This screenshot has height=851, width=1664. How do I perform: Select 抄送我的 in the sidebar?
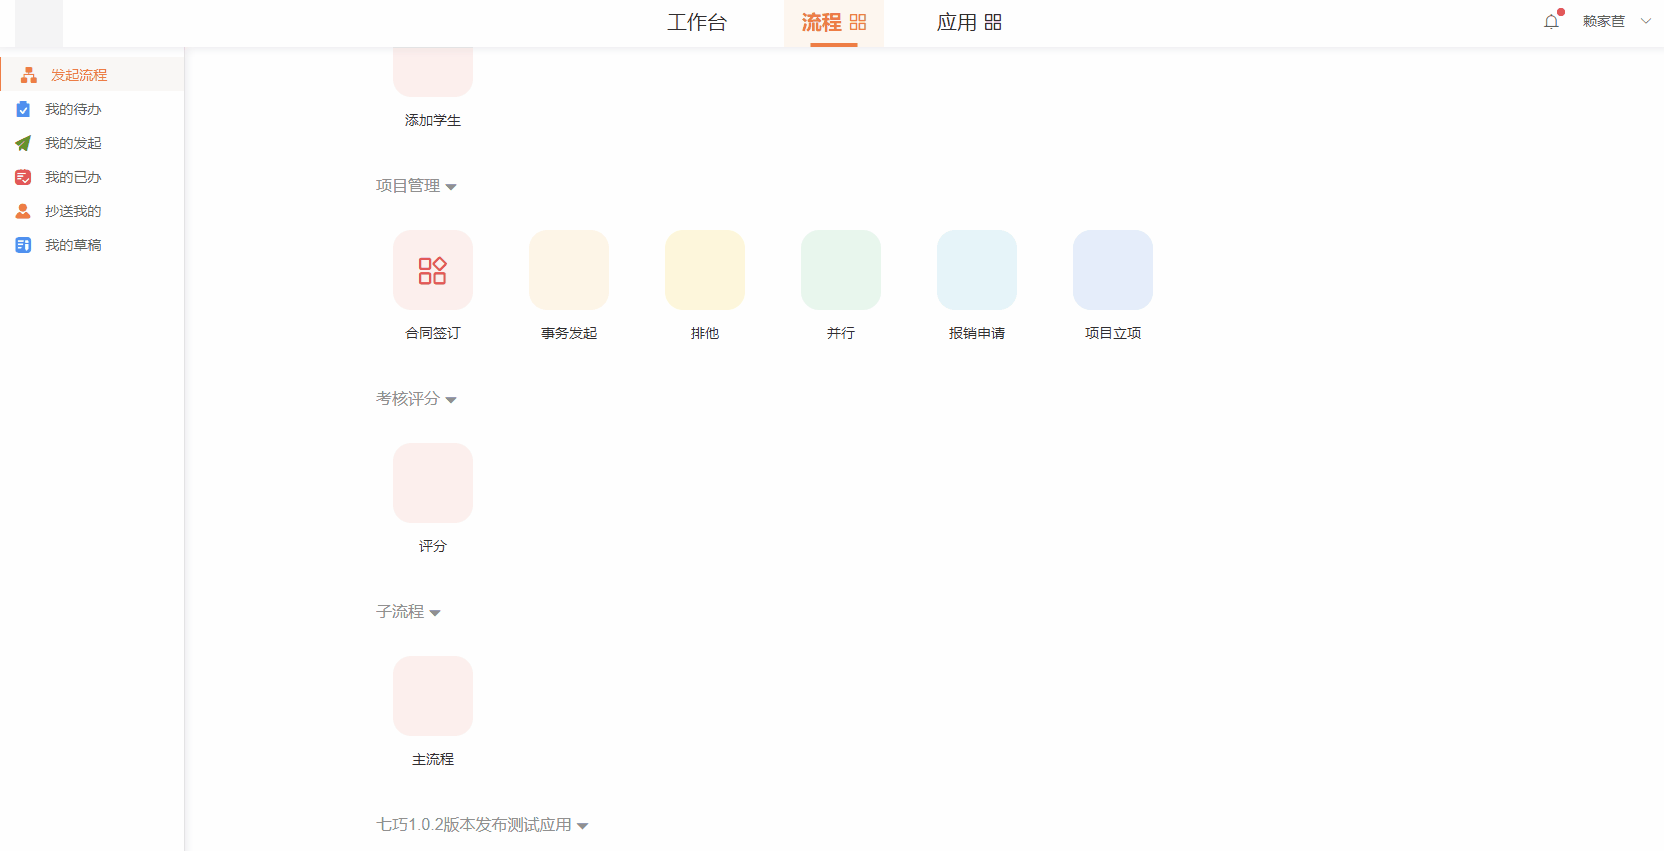point(92,211)
